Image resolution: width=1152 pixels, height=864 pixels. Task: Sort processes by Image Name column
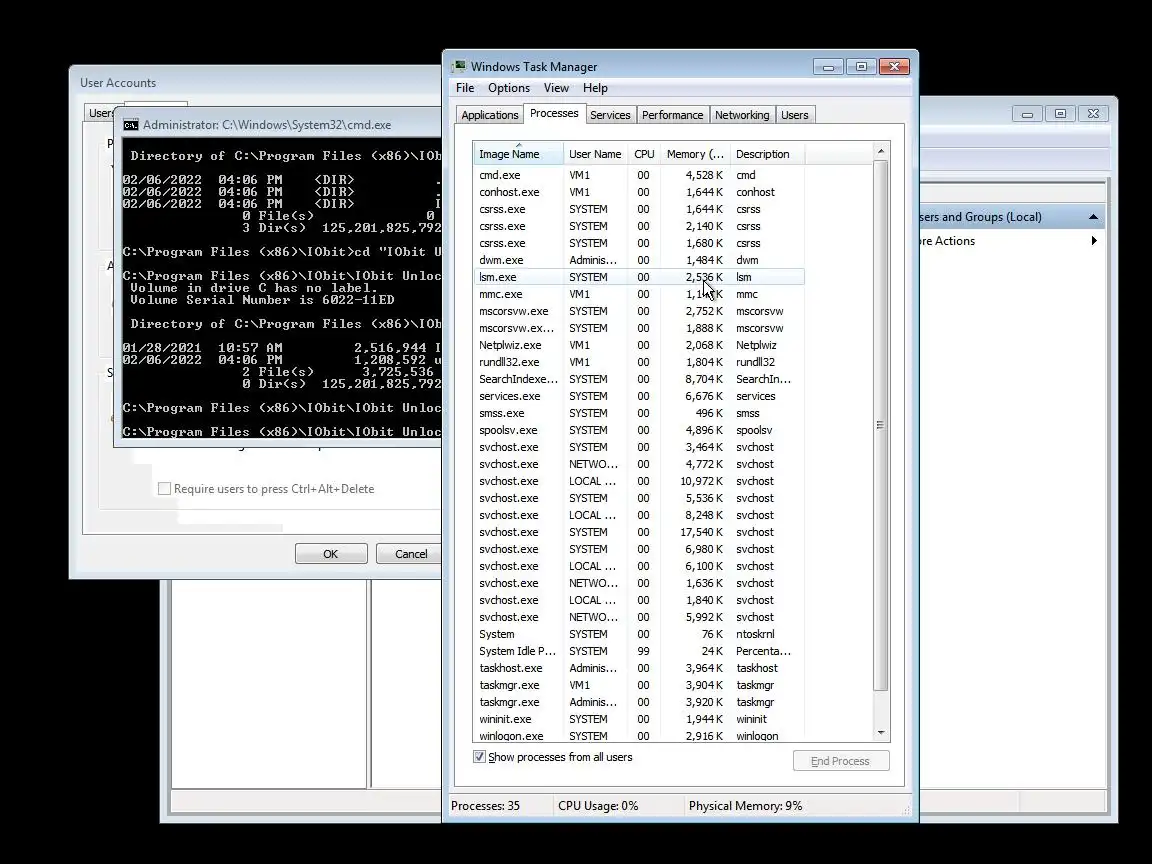click(519, 154)
